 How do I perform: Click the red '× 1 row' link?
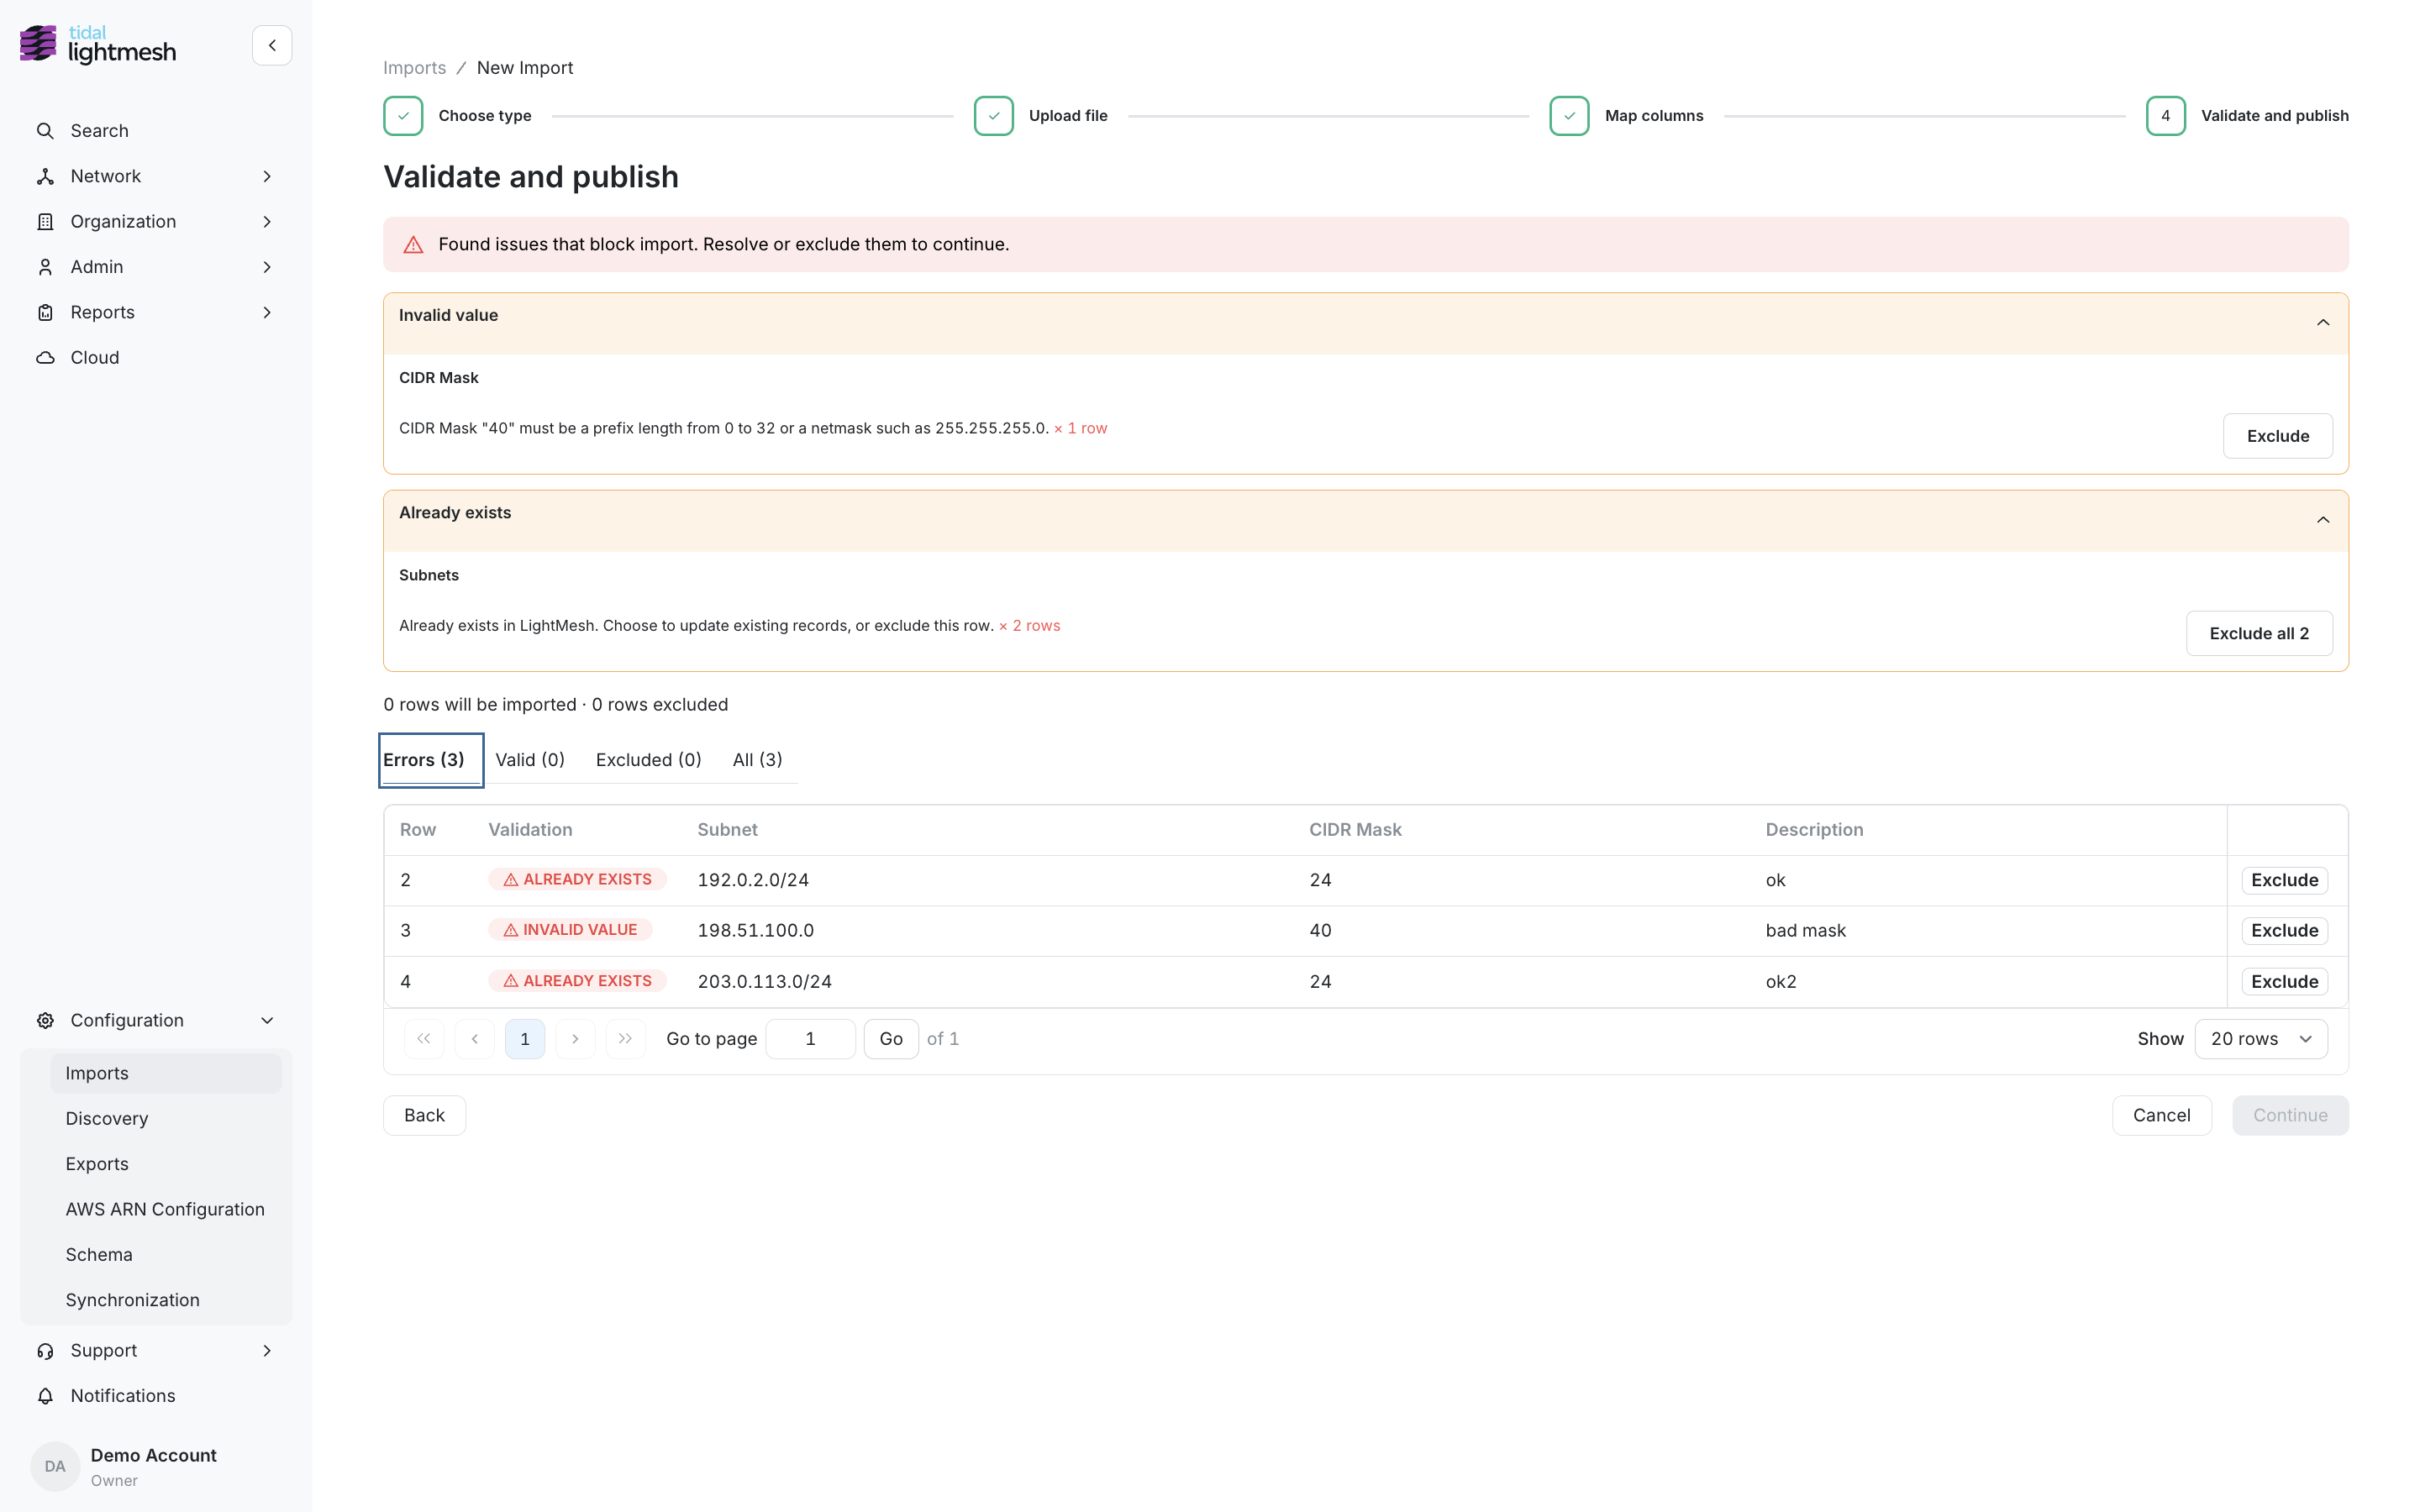point(1080,428)
